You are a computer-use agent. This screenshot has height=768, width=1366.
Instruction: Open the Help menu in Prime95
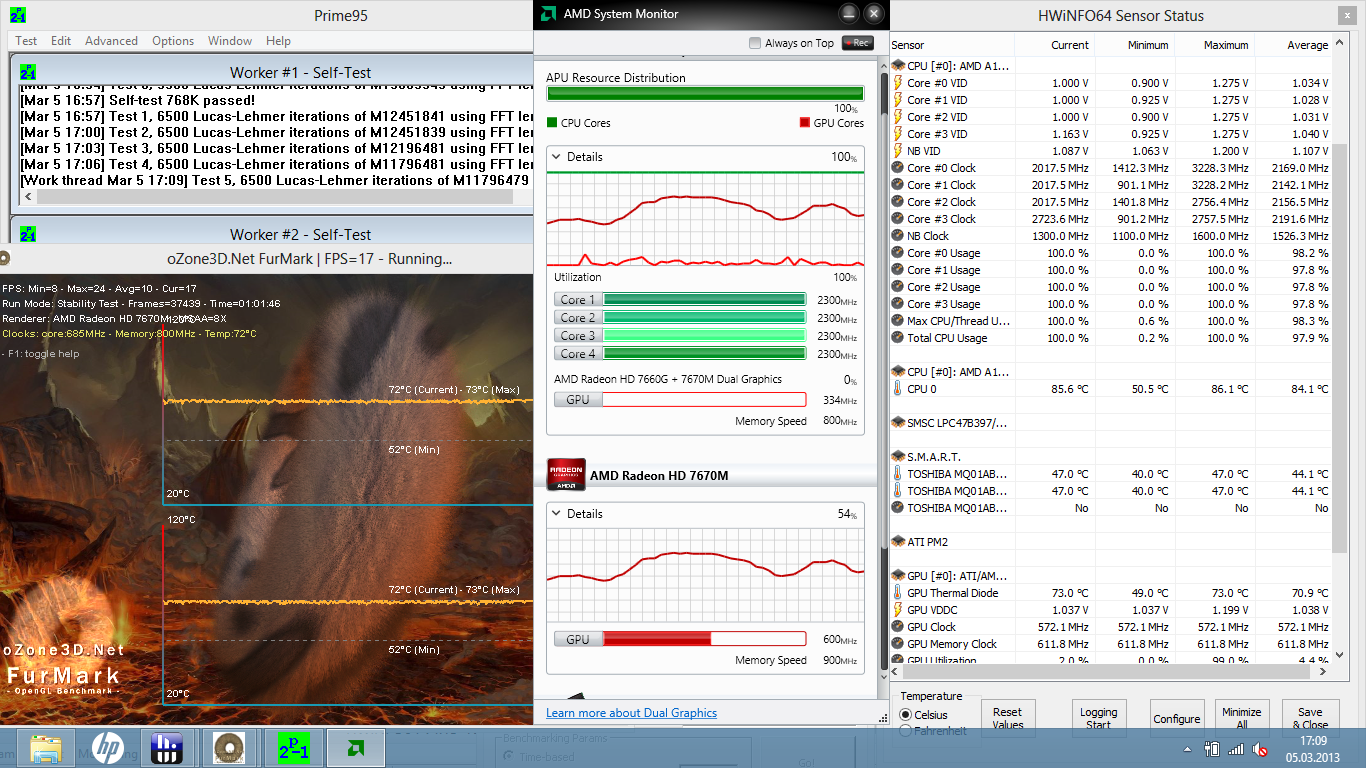[278, 41]
